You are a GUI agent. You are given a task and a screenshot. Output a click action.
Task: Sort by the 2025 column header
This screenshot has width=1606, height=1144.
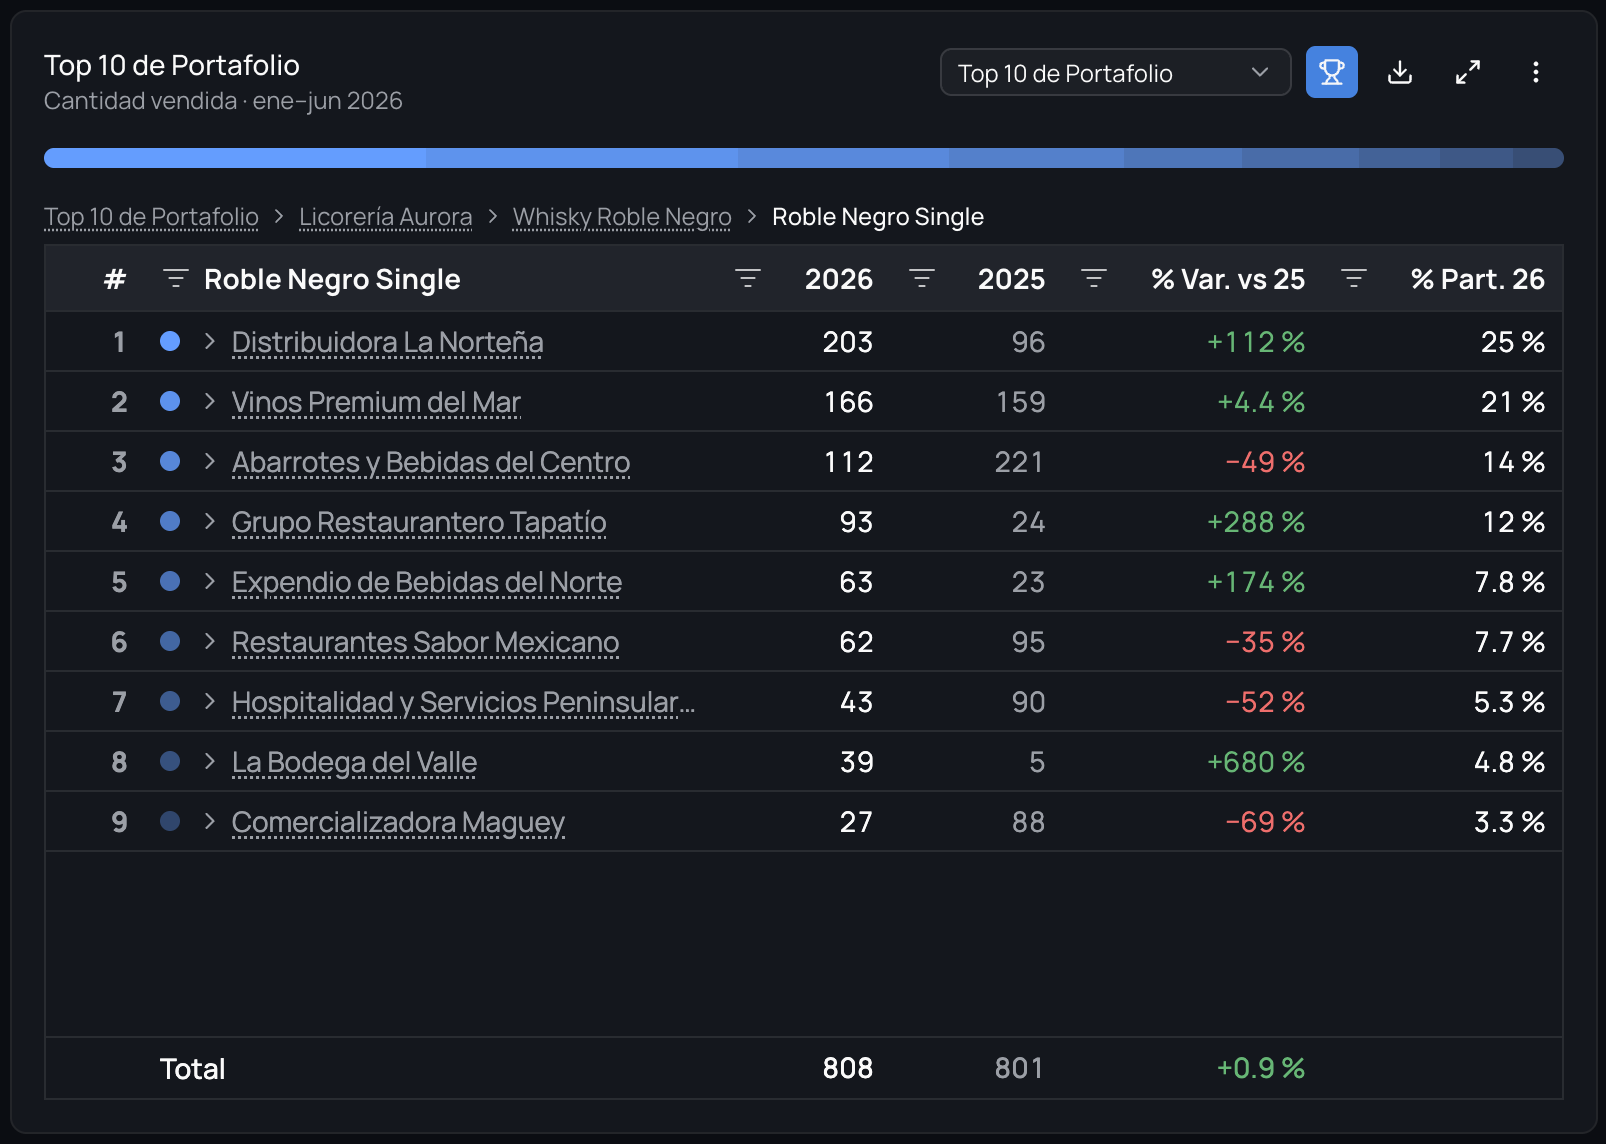pyautogui.click(x=1011, y=279)
